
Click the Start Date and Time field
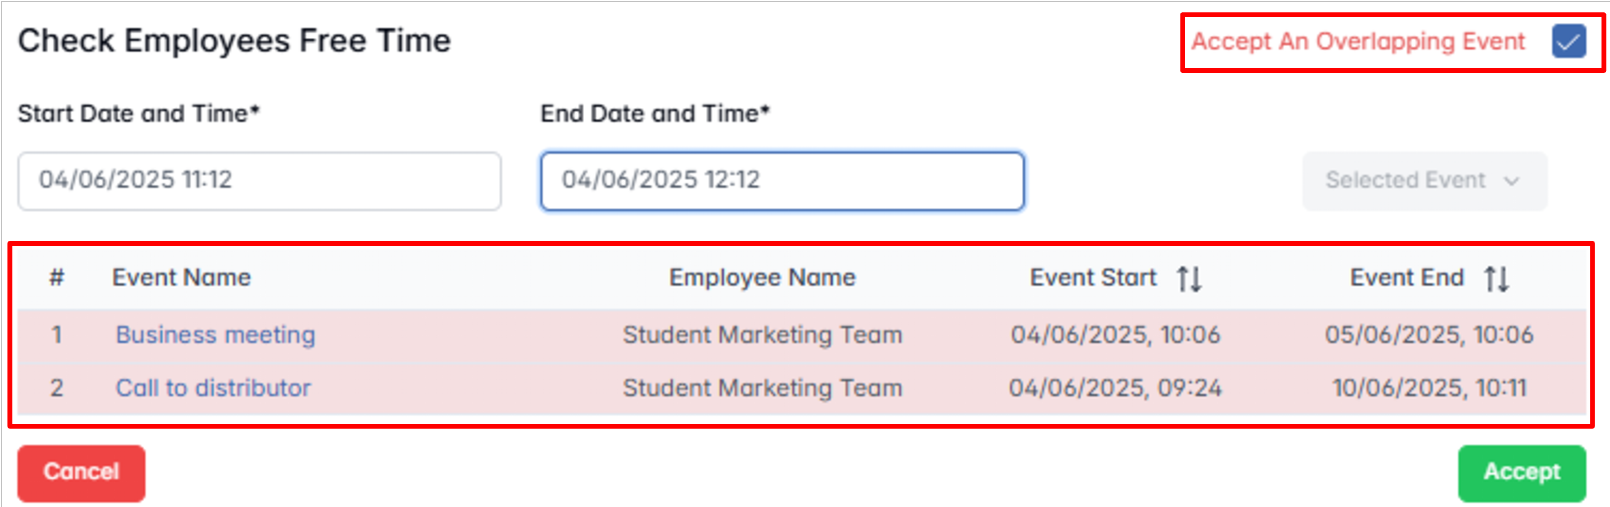[x=259, y=181]
